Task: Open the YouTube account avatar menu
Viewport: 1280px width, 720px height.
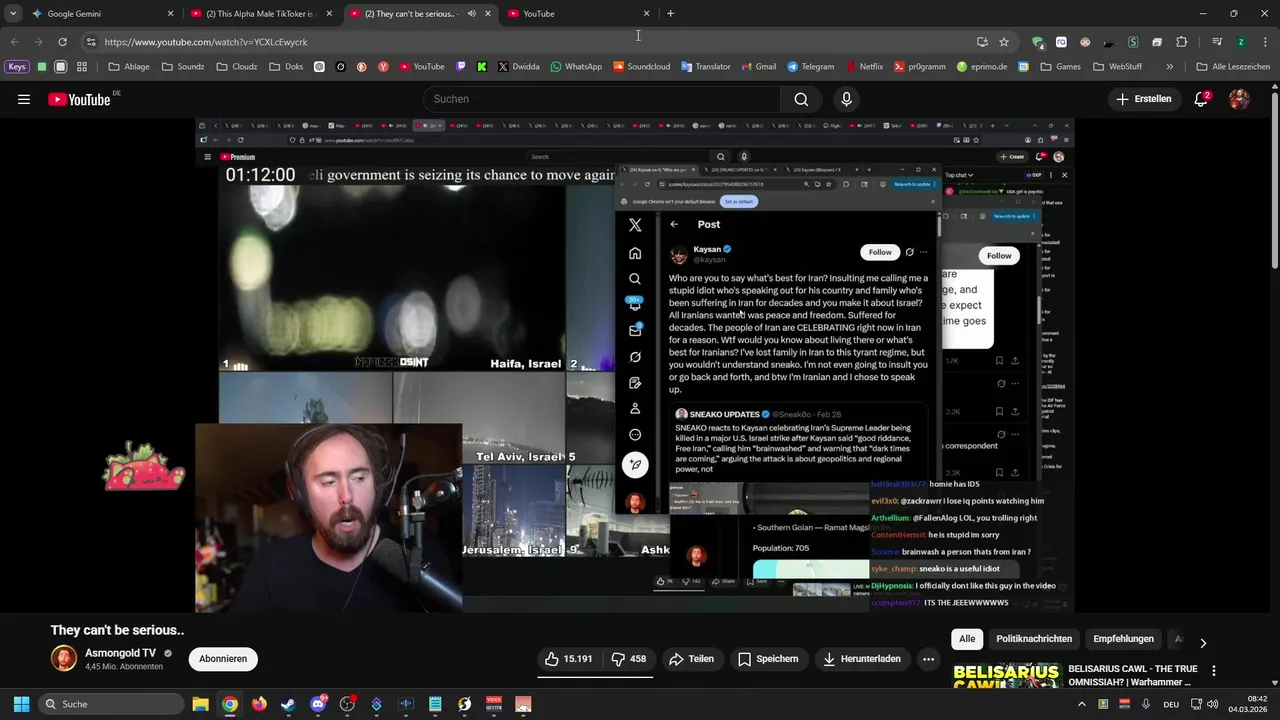Action: pyautogui.click(x=1239, y=99)
